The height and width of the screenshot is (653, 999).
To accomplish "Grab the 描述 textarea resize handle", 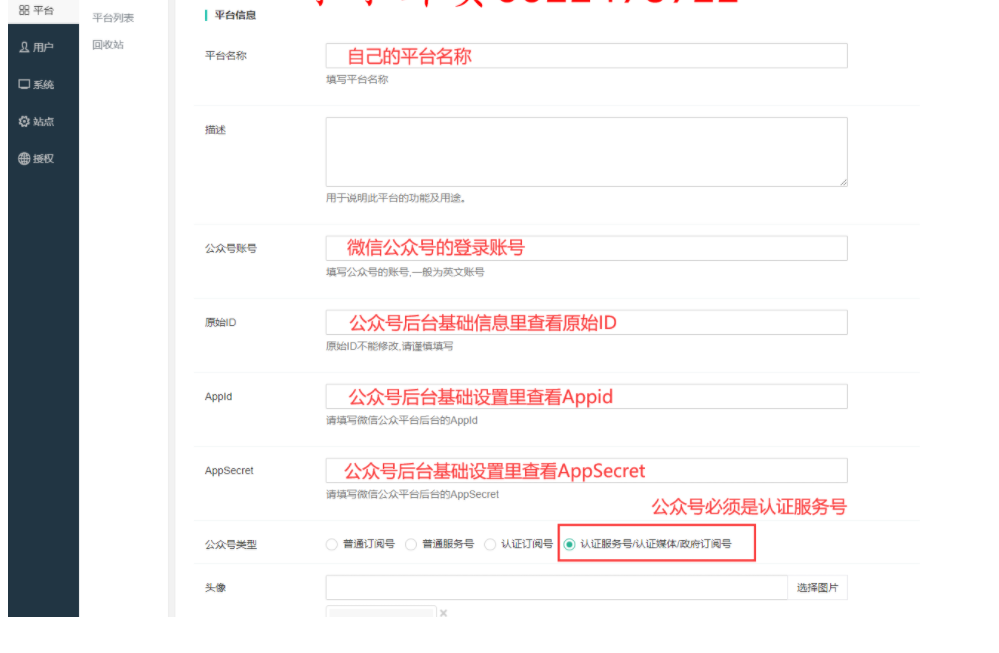I will click(843, 182).
